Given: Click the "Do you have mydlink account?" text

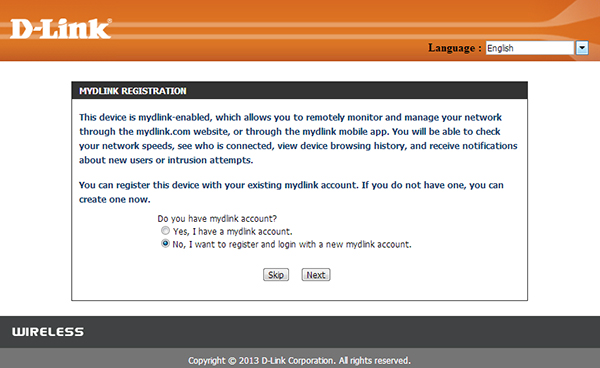Looking at the screenshot, I should tap(217, 218).
